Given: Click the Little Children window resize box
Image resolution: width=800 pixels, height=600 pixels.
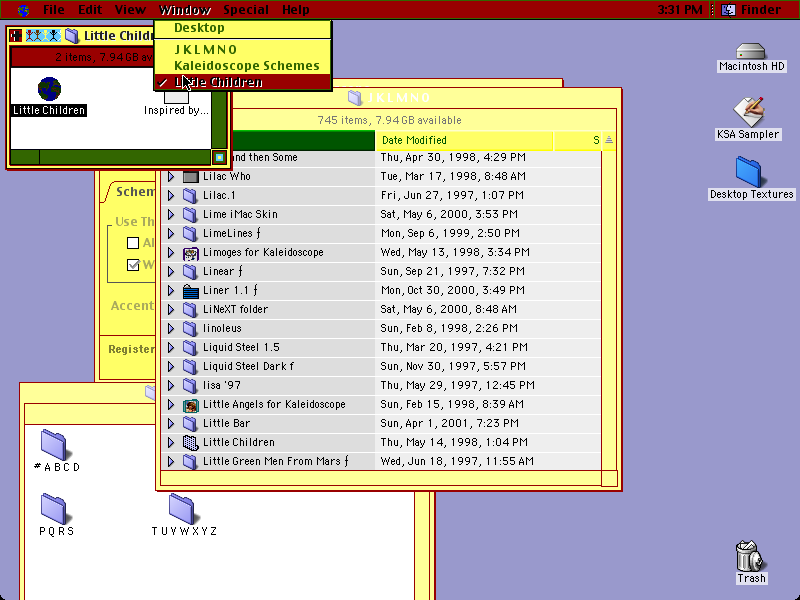Looking at the screenshot, I should [x=219, y=158].
